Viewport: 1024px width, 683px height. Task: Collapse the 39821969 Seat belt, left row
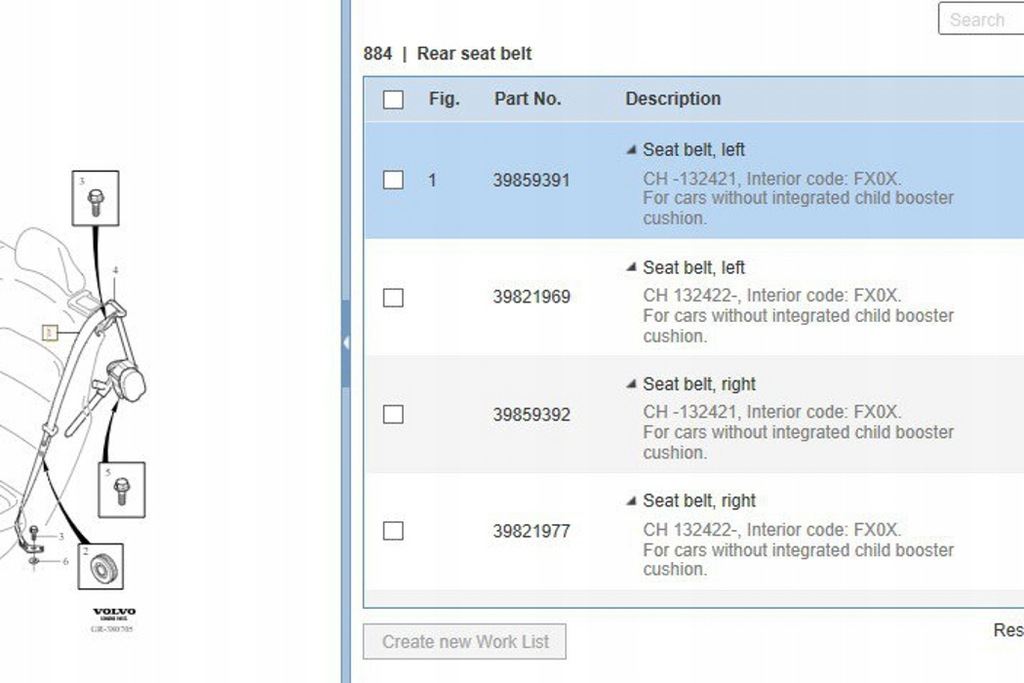(631, 267)
